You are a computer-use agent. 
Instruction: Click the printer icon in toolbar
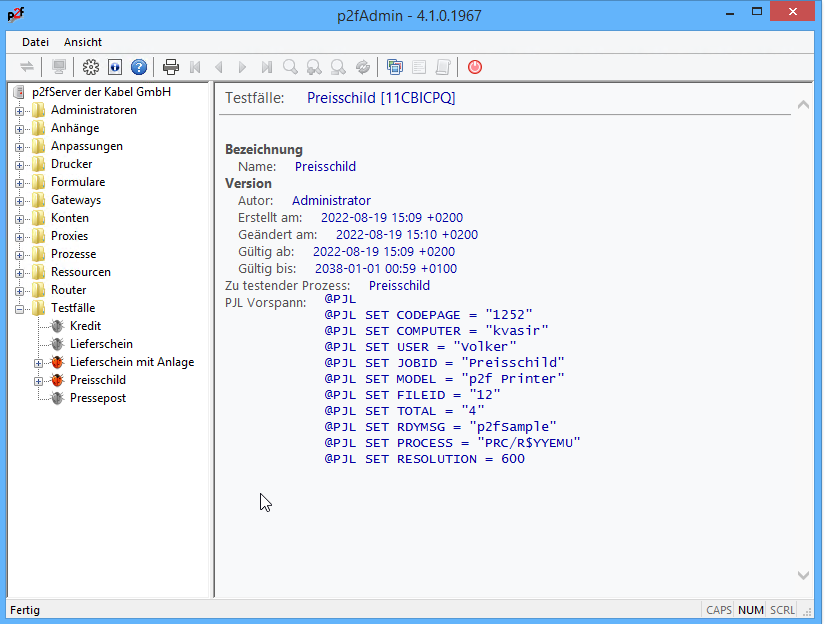click(171, 67)
